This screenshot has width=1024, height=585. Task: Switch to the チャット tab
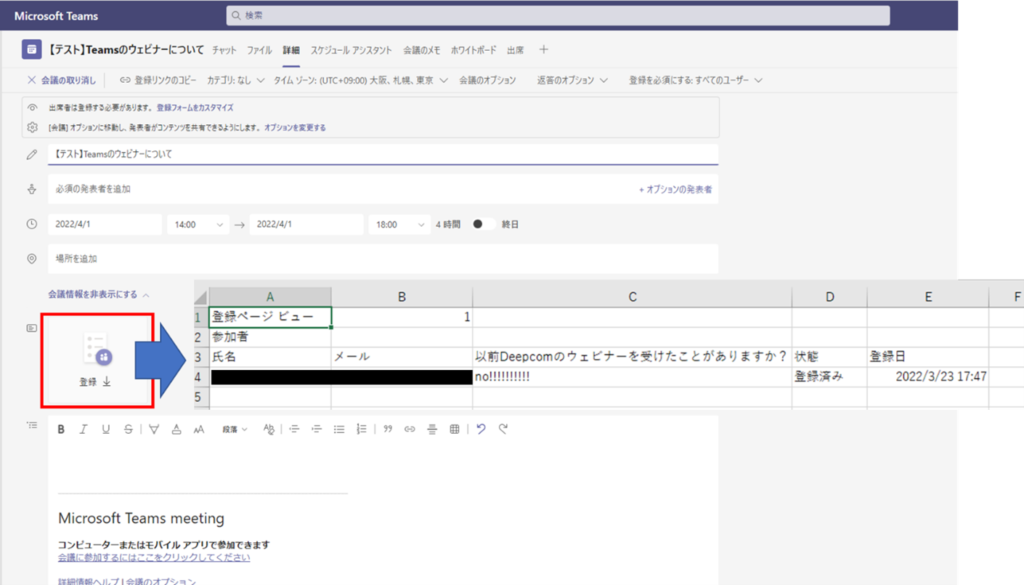coord(224,49)
